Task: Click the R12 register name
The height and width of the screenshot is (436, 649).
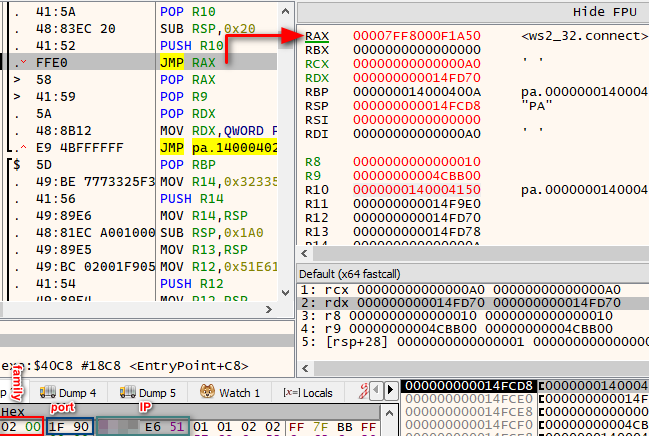Action: click(x=317, y=218)
